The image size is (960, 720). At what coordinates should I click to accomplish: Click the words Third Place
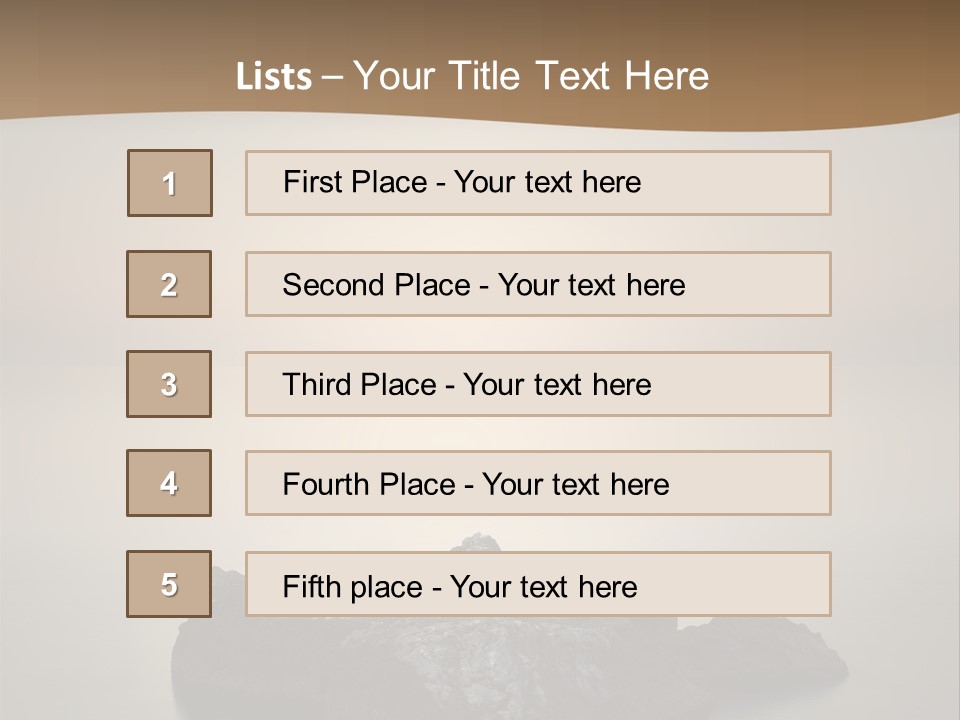tap(359, 385)
